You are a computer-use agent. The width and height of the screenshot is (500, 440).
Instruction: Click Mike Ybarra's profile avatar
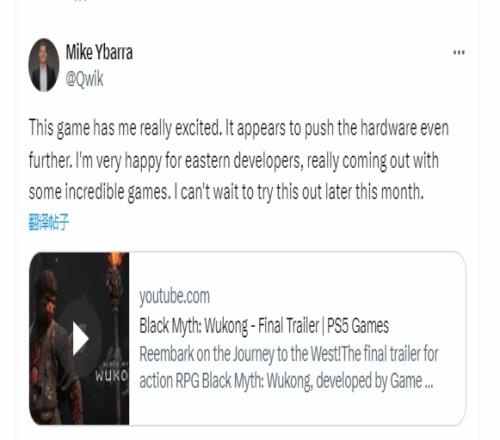pyautogui.click(x=44, y=65)
